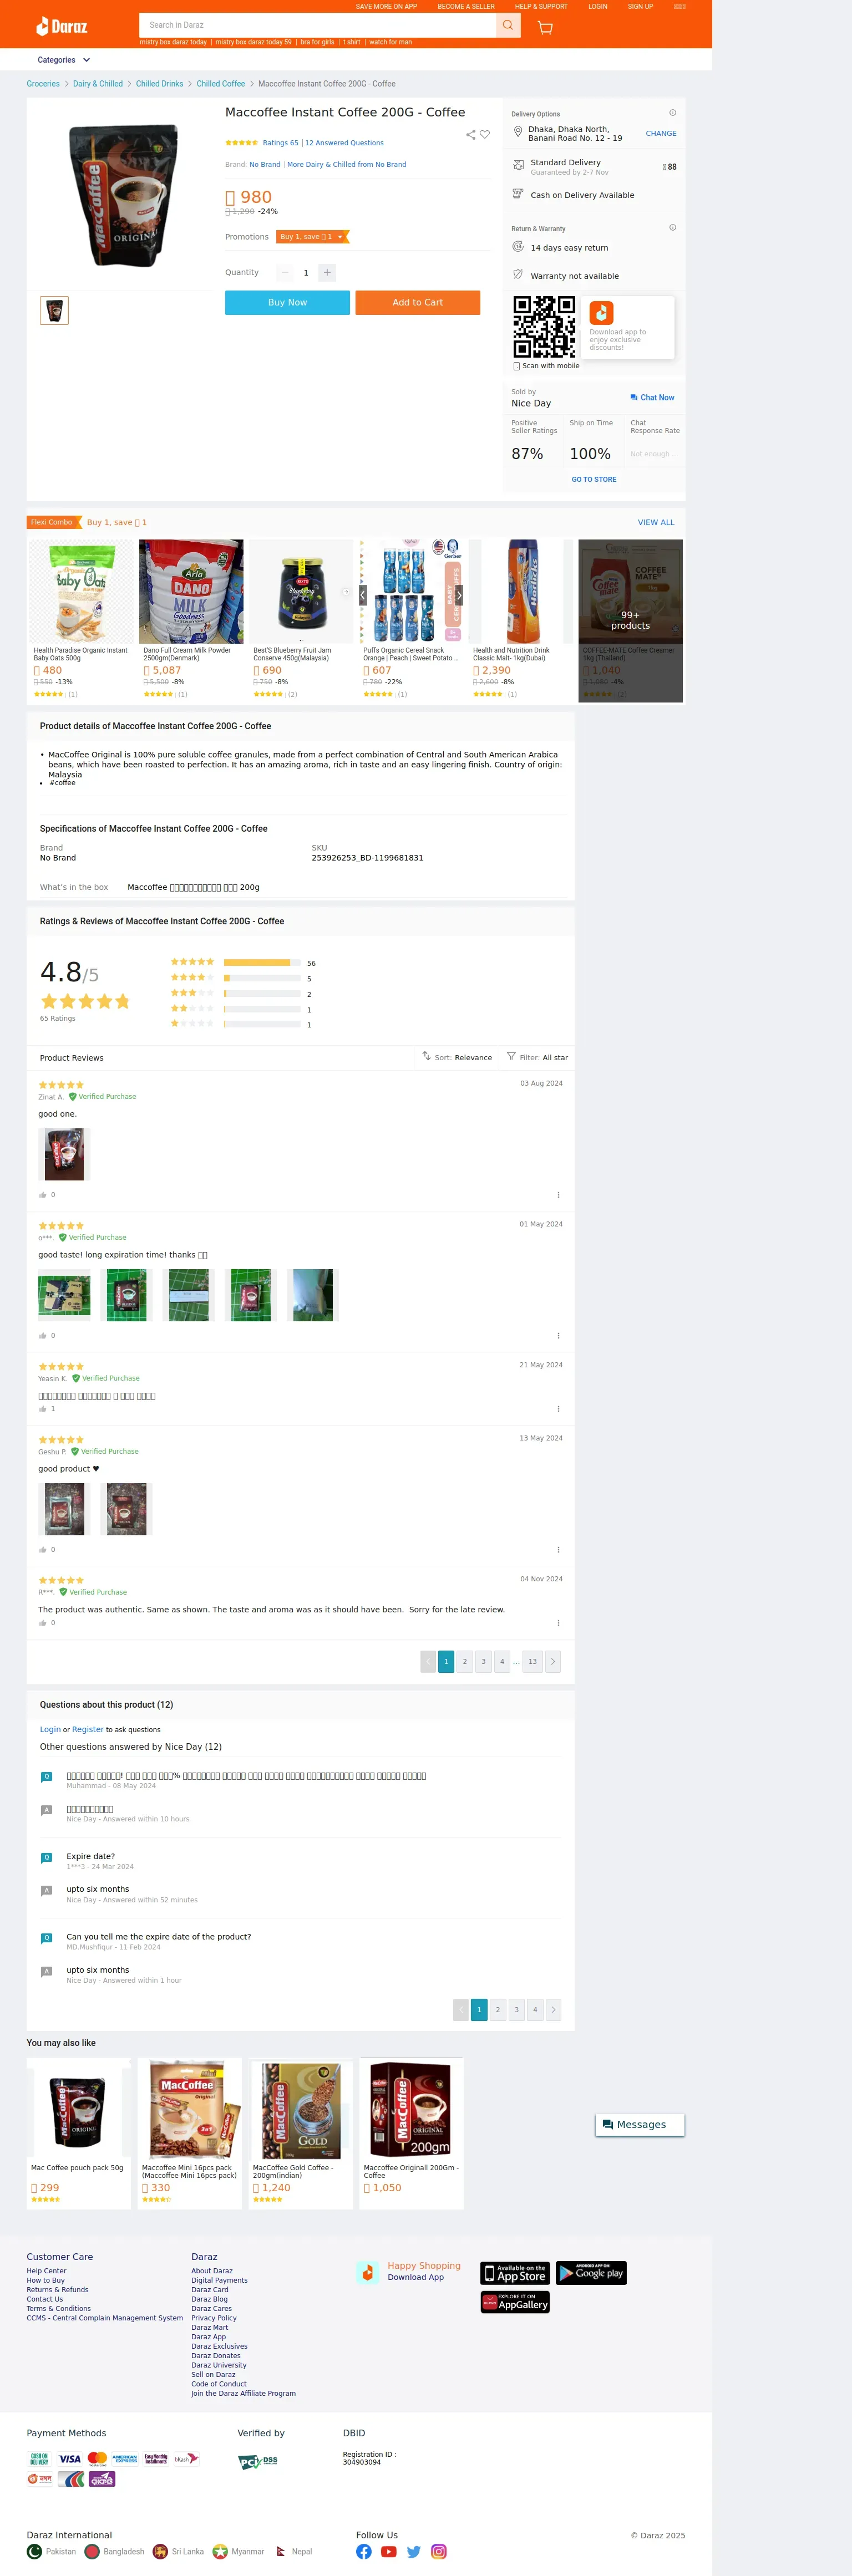This screenshot has height=2576, width=852.
Task: Click the Add to Cart button
Action: [417, 302]
